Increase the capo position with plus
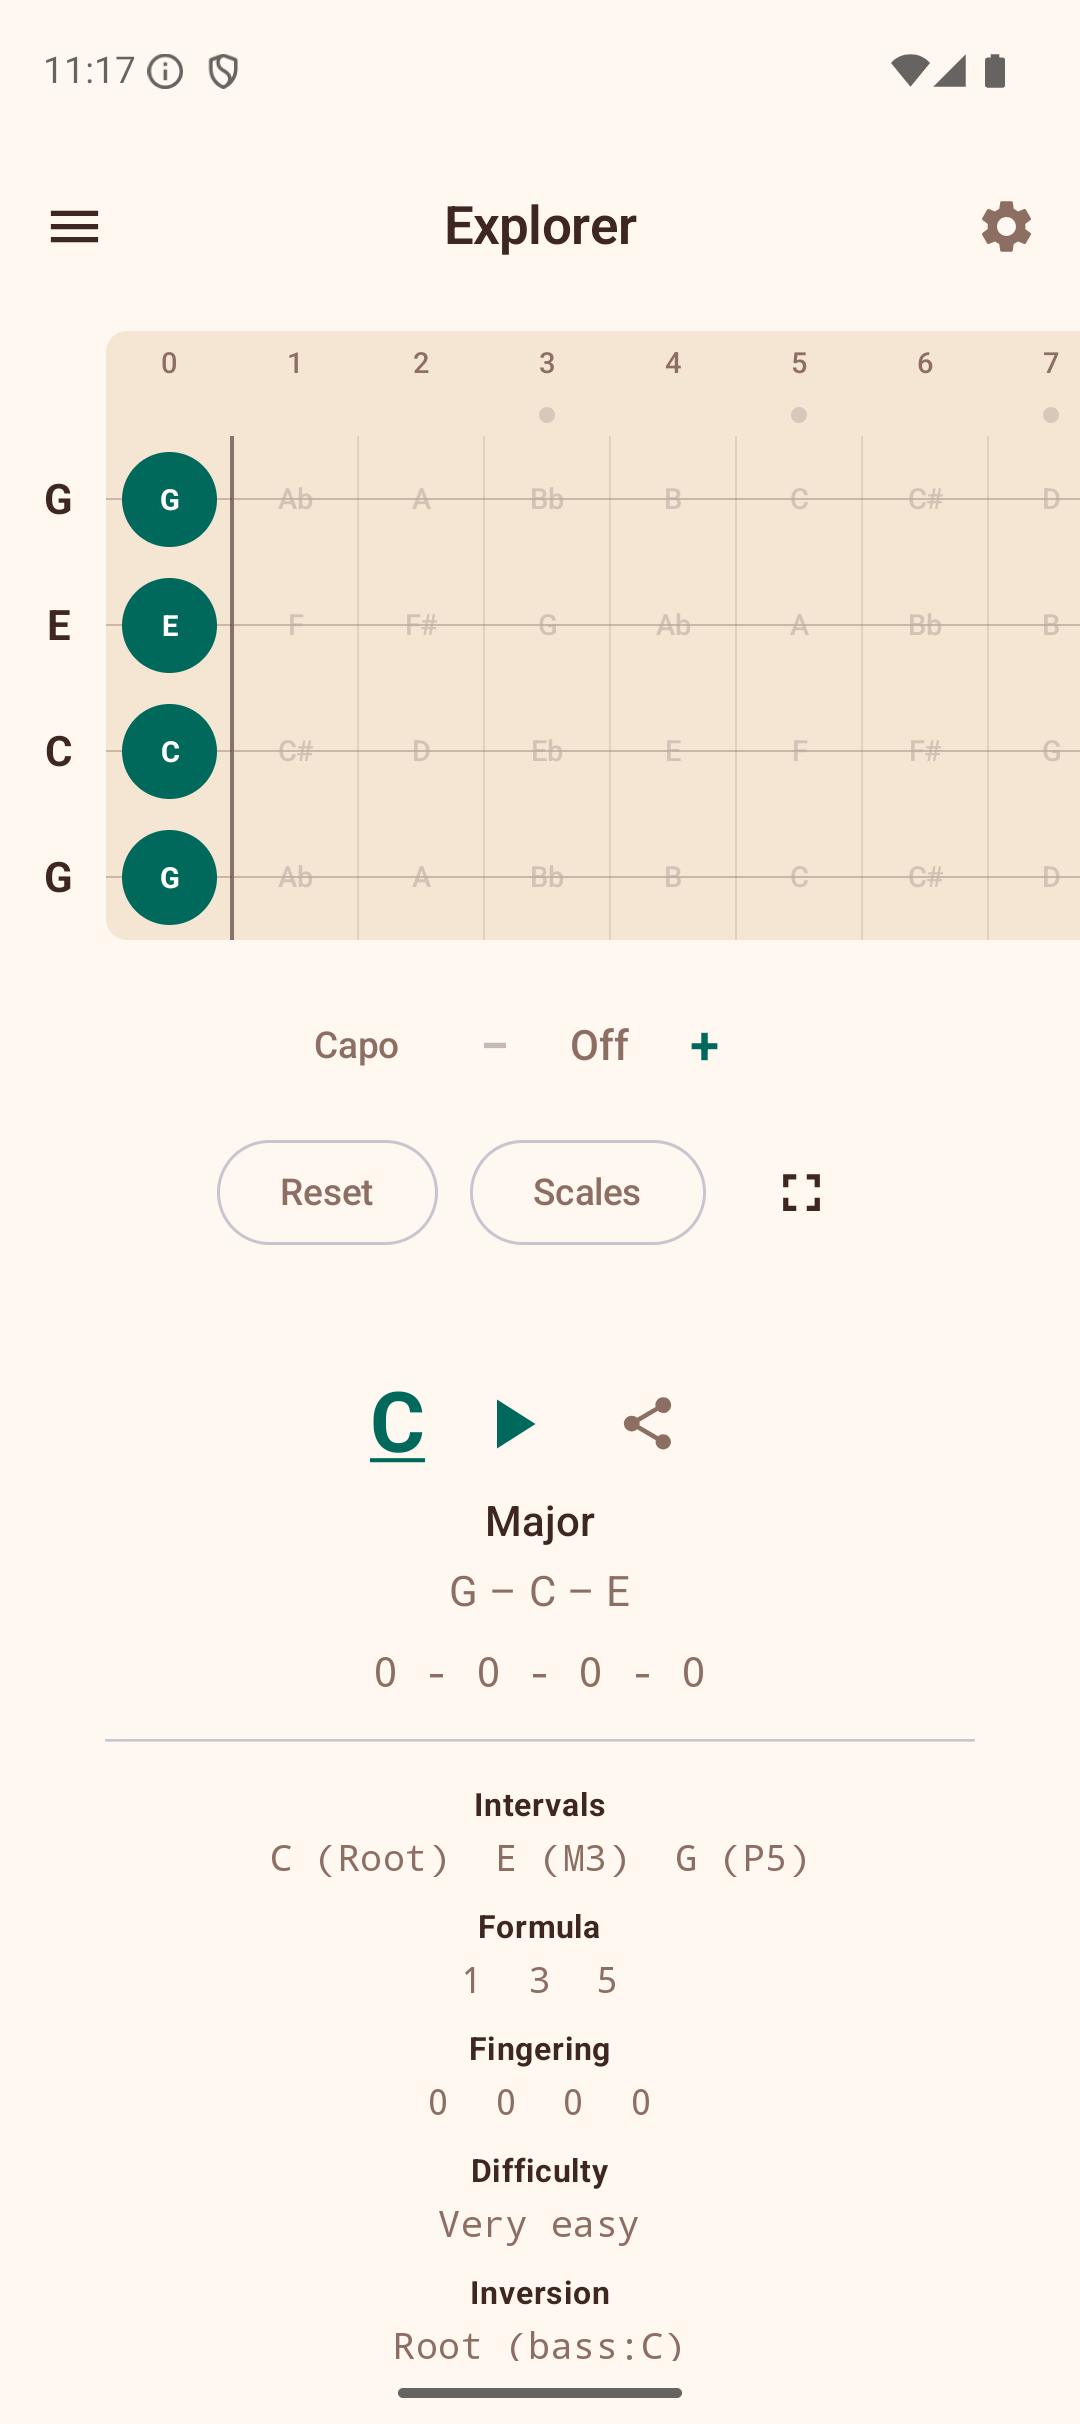This screenshot has width=1080, height=2424. 703,1045
